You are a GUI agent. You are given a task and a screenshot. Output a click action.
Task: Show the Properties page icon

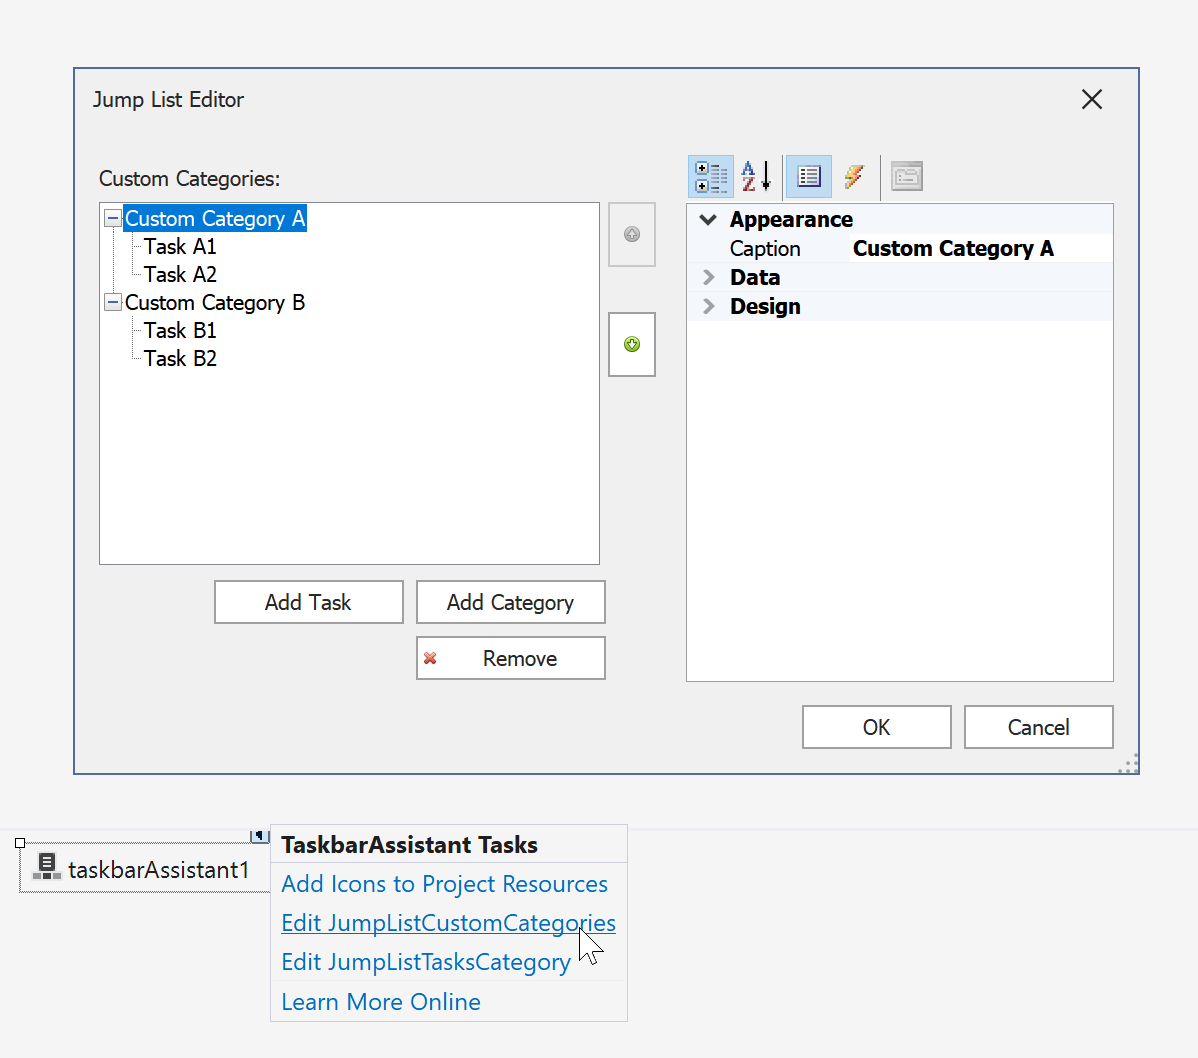[808, 177]
